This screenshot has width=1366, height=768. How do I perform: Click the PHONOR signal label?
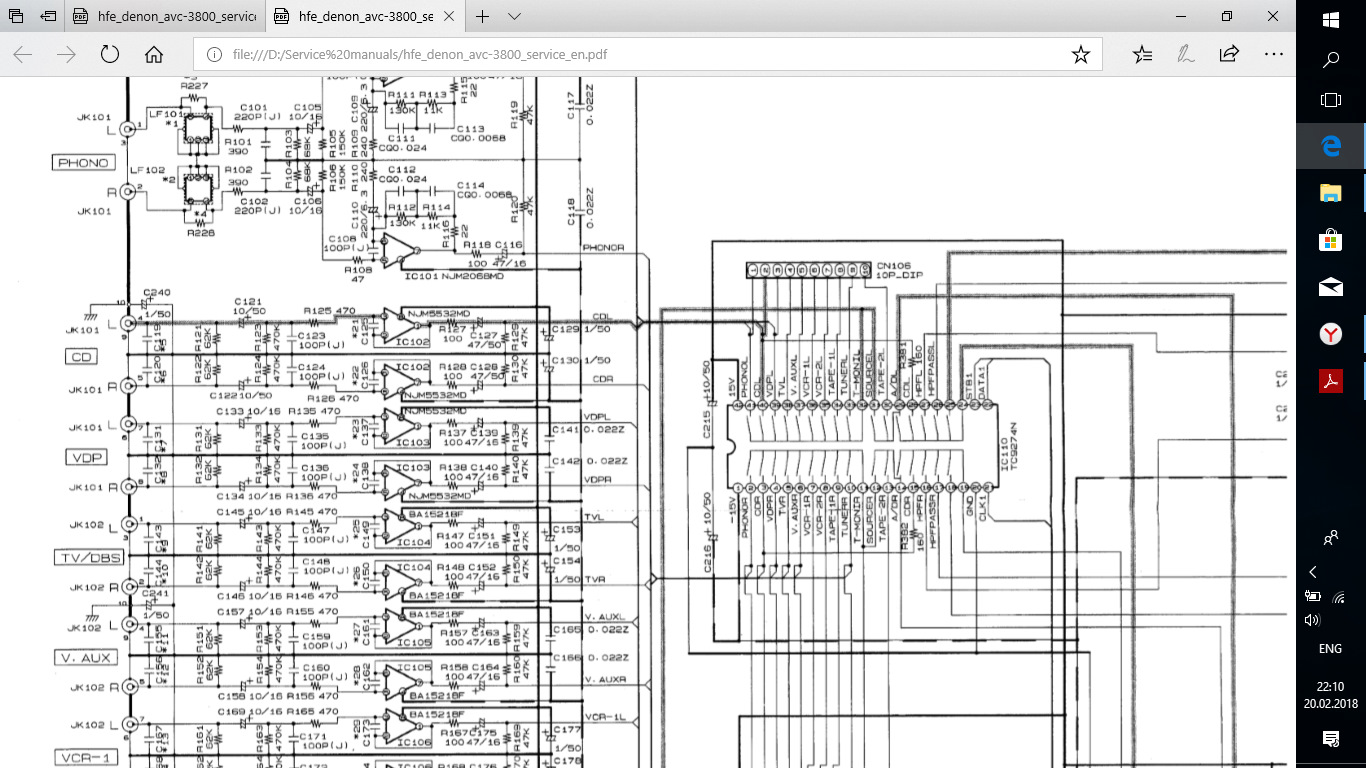[x=603, y=247]
